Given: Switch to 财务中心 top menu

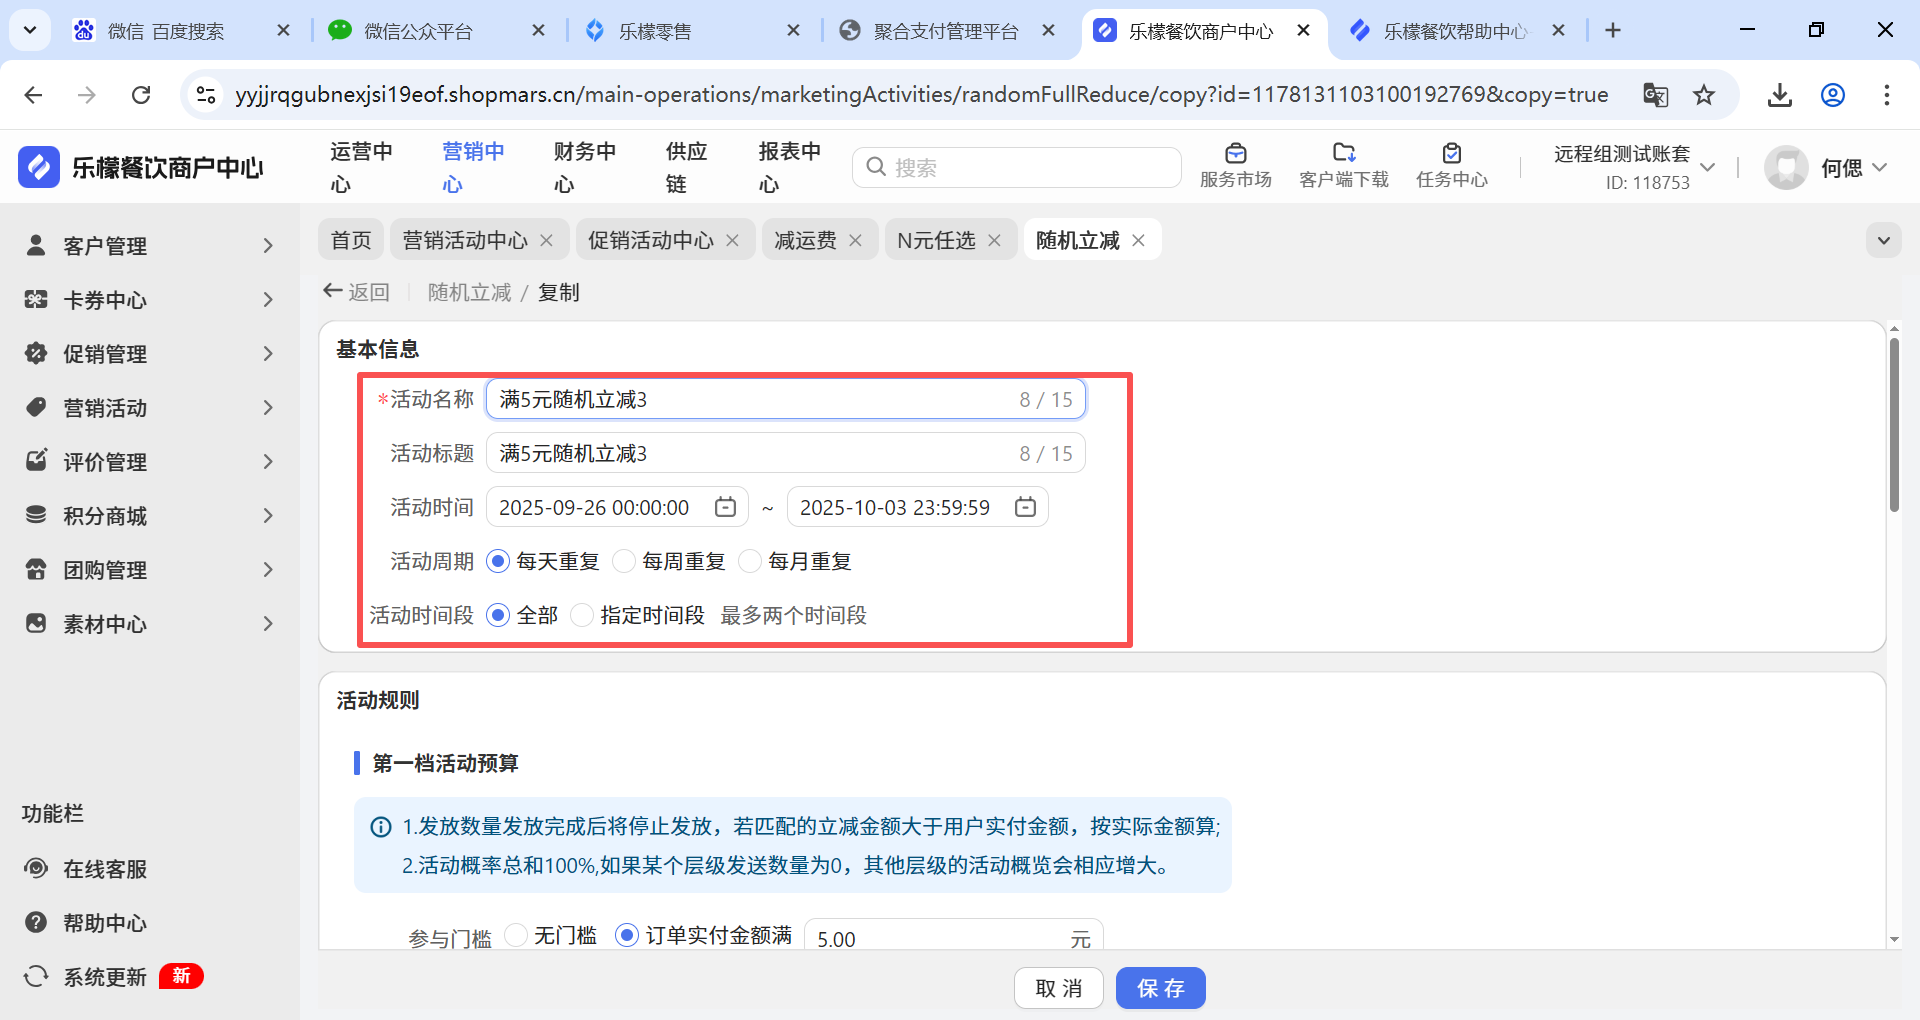Looking at the screenshot, I should (585, 167).
